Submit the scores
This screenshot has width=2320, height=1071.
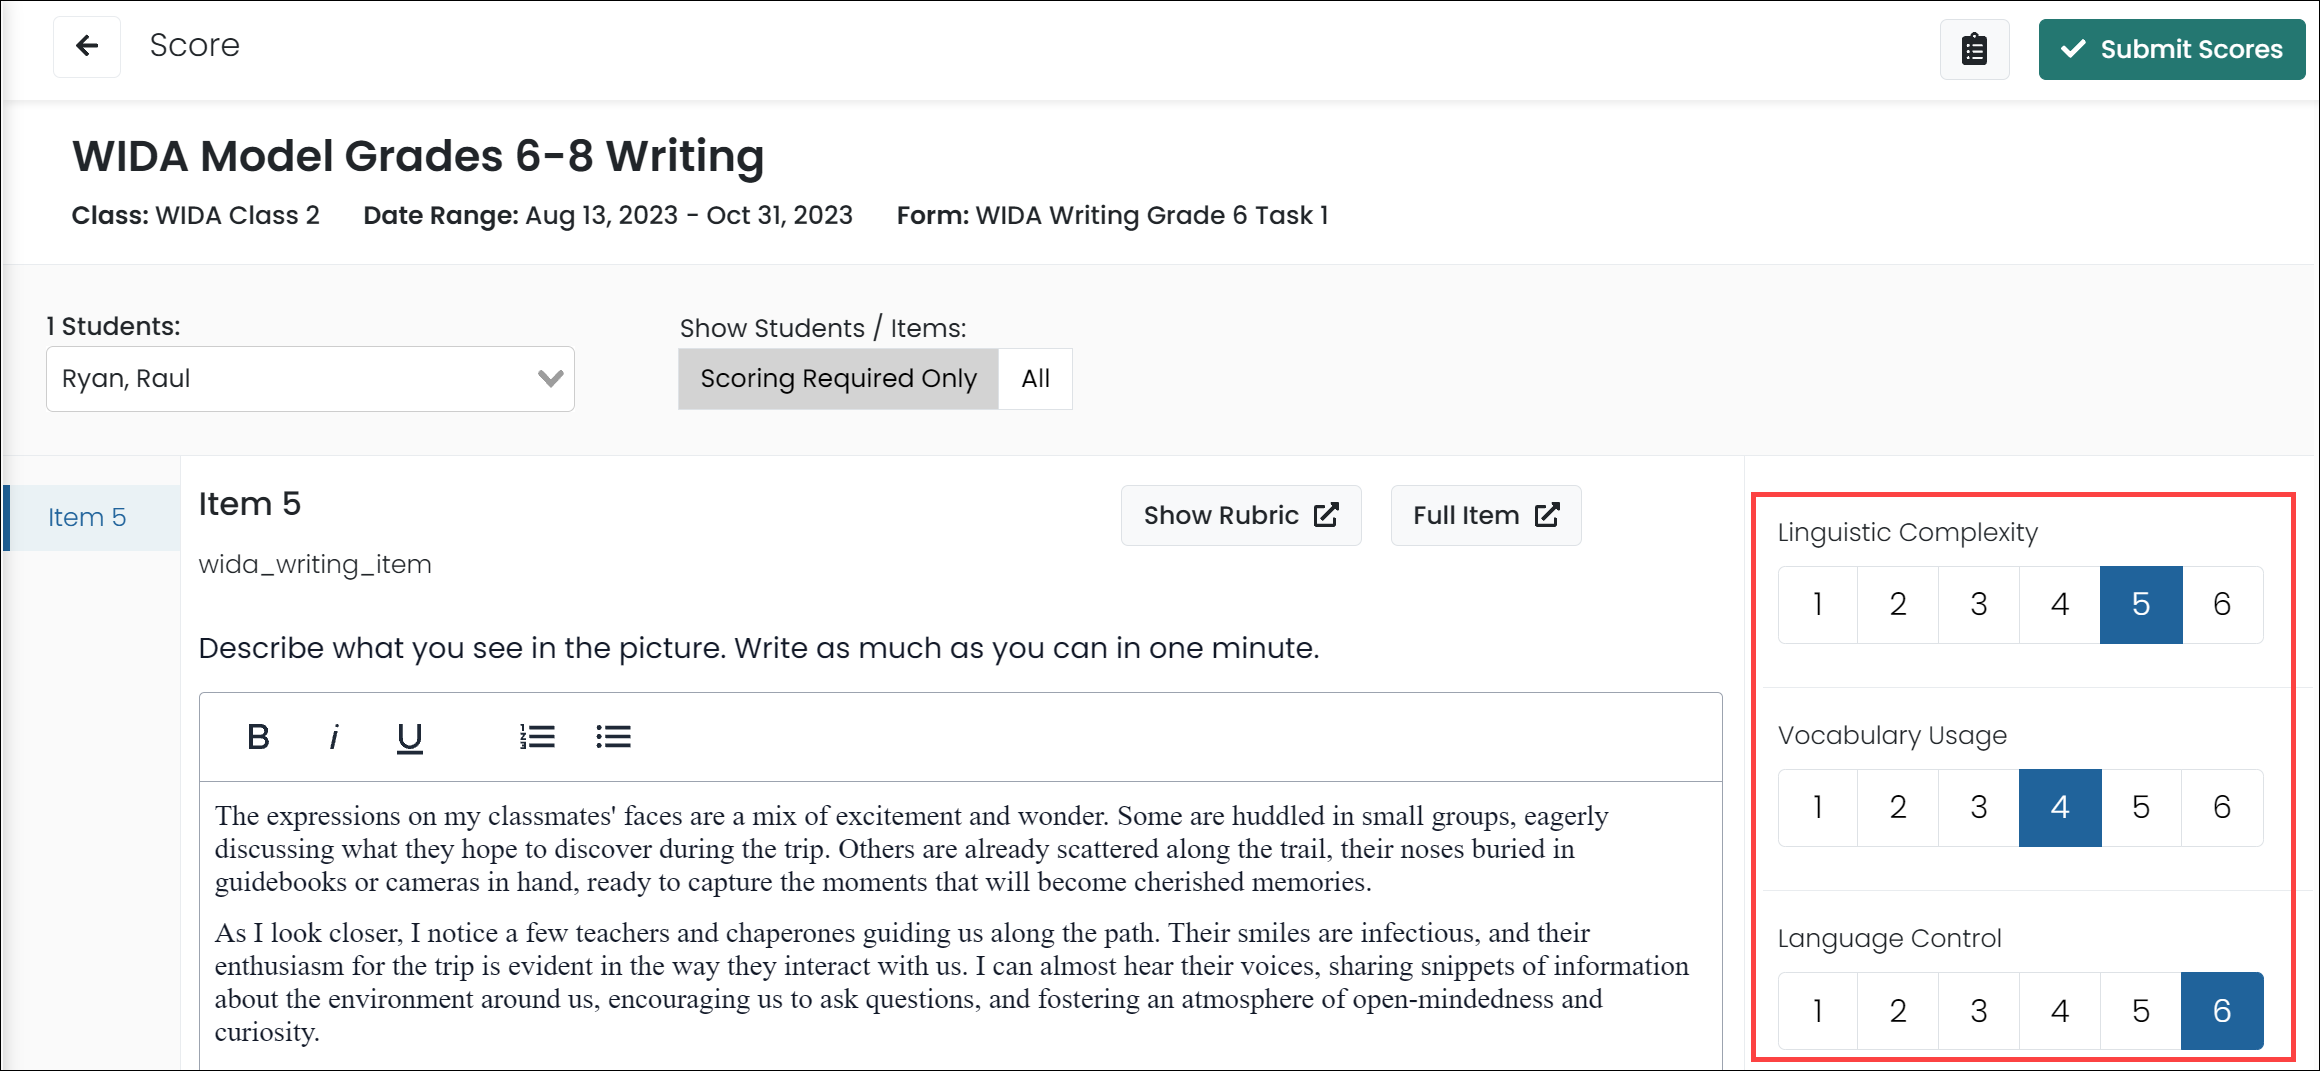(x=2172, y=49)
